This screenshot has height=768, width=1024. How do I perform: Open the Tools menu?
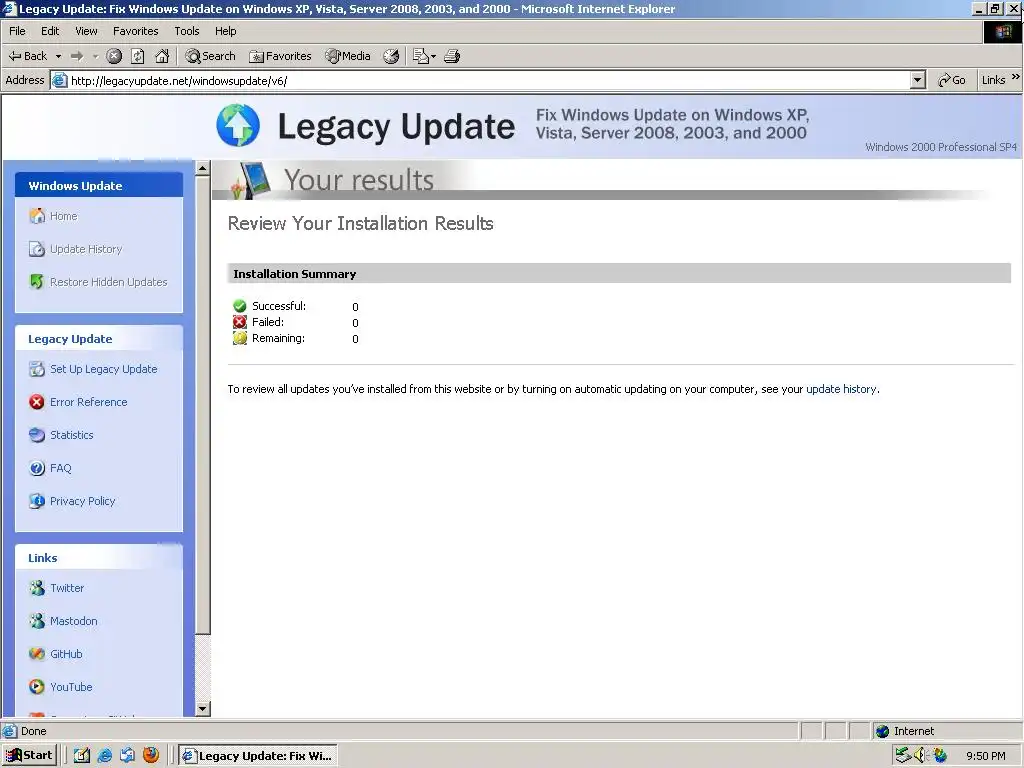[x=186, y=31]
